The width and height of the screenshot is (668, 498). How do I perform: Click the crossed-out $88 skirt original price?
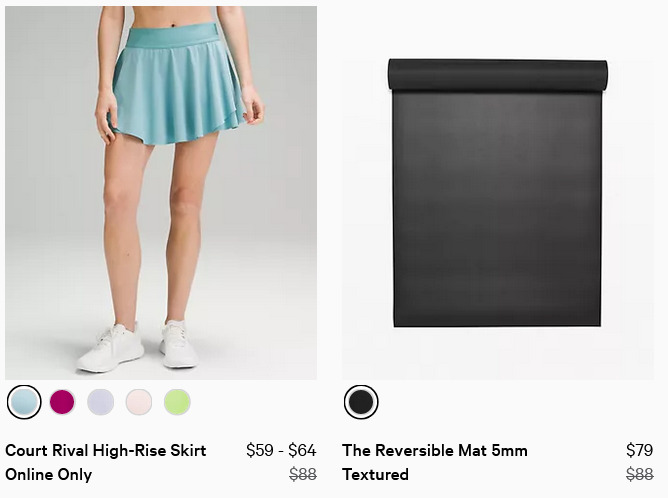303,474
